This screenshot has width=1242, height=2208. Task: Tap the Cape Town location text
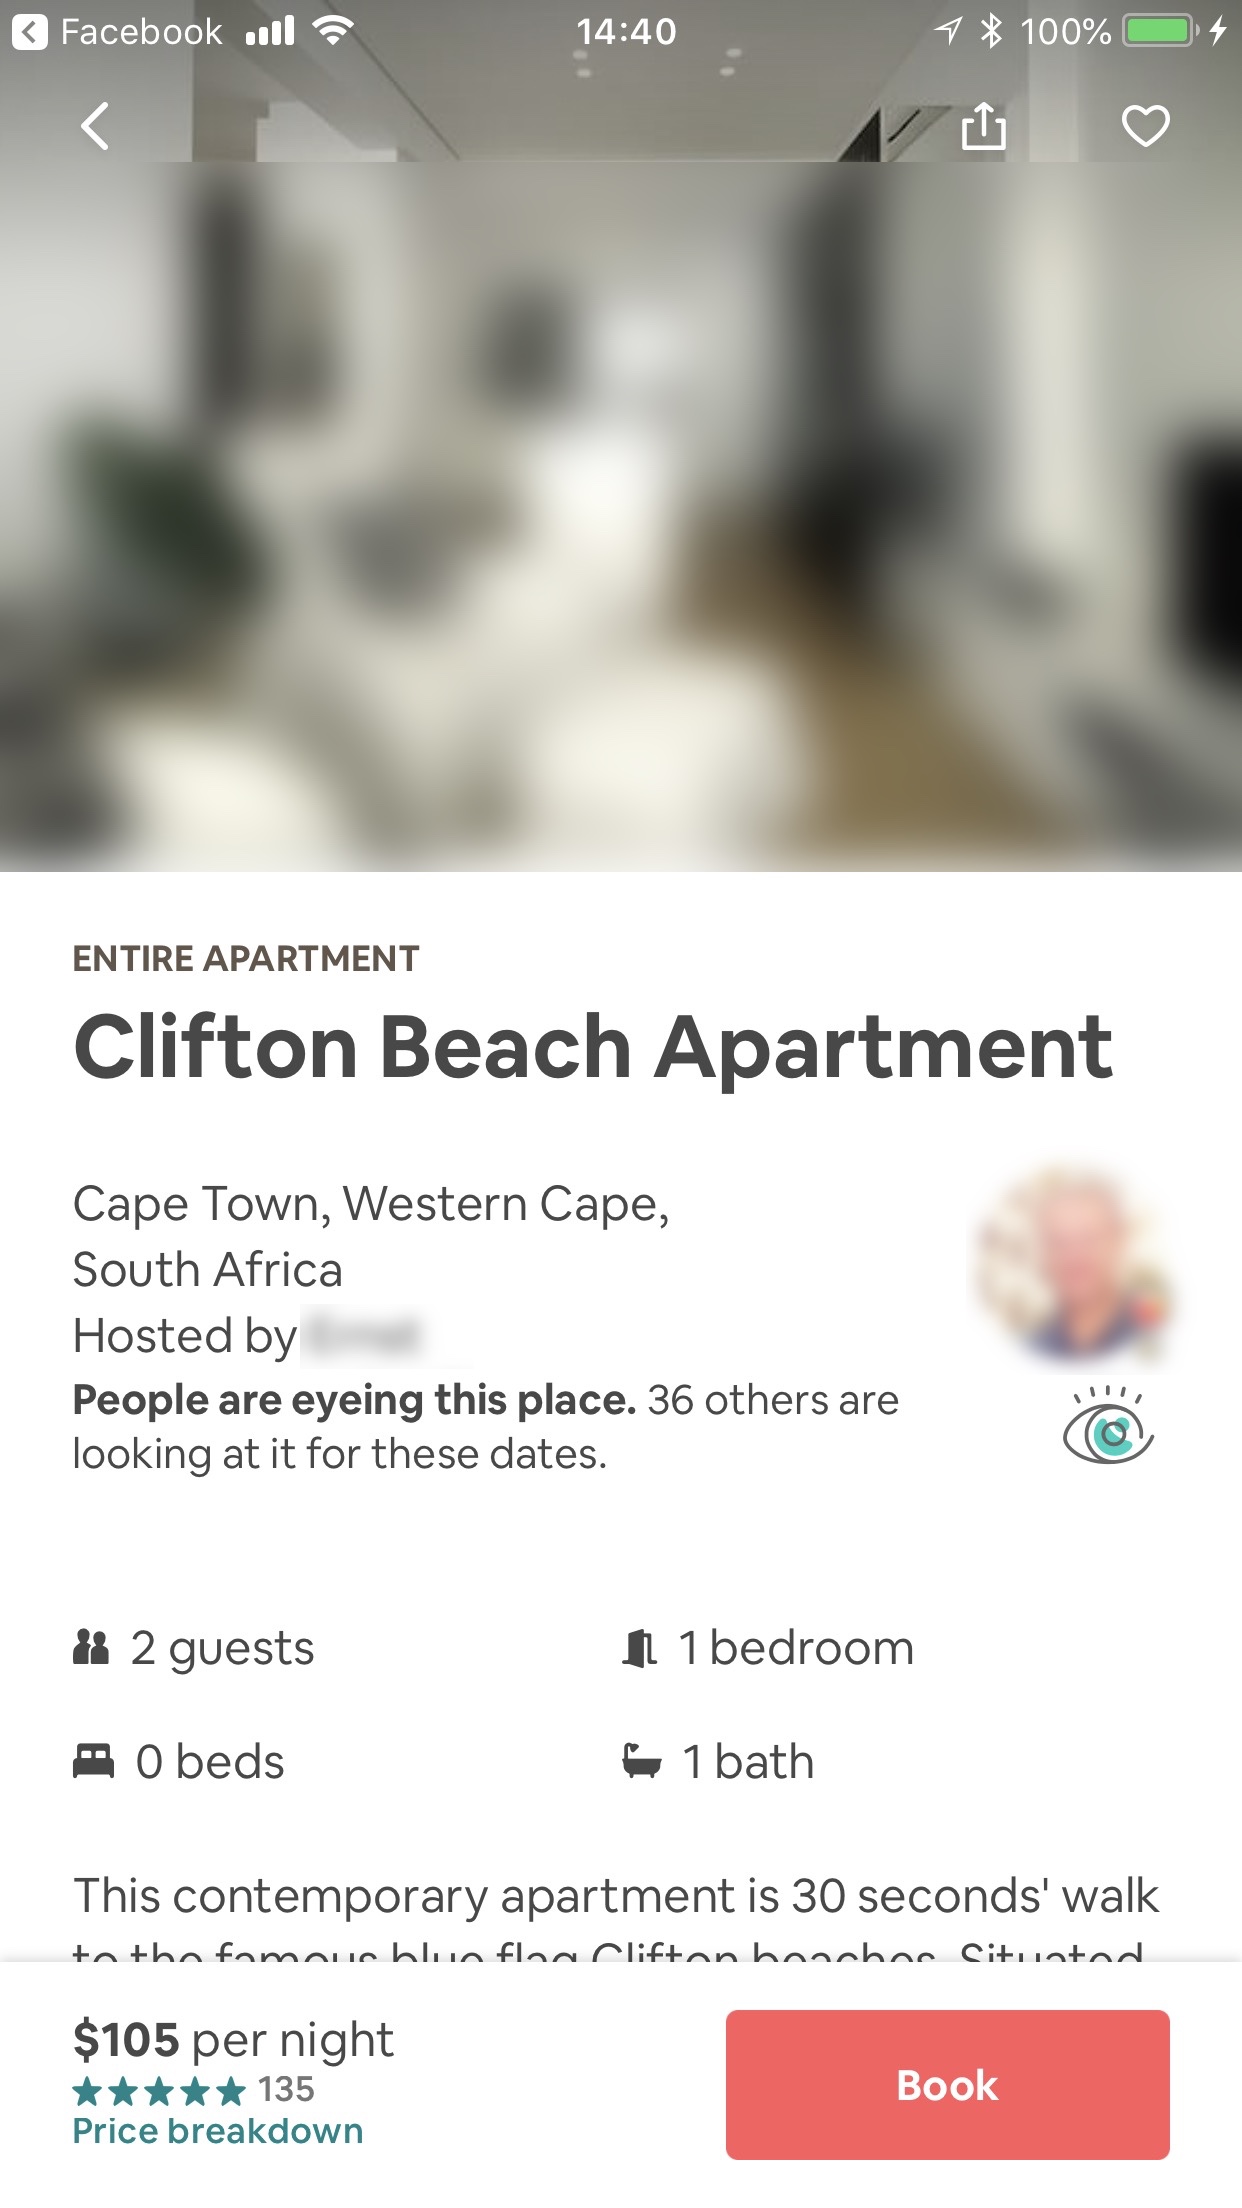(x=370, y=1236)
